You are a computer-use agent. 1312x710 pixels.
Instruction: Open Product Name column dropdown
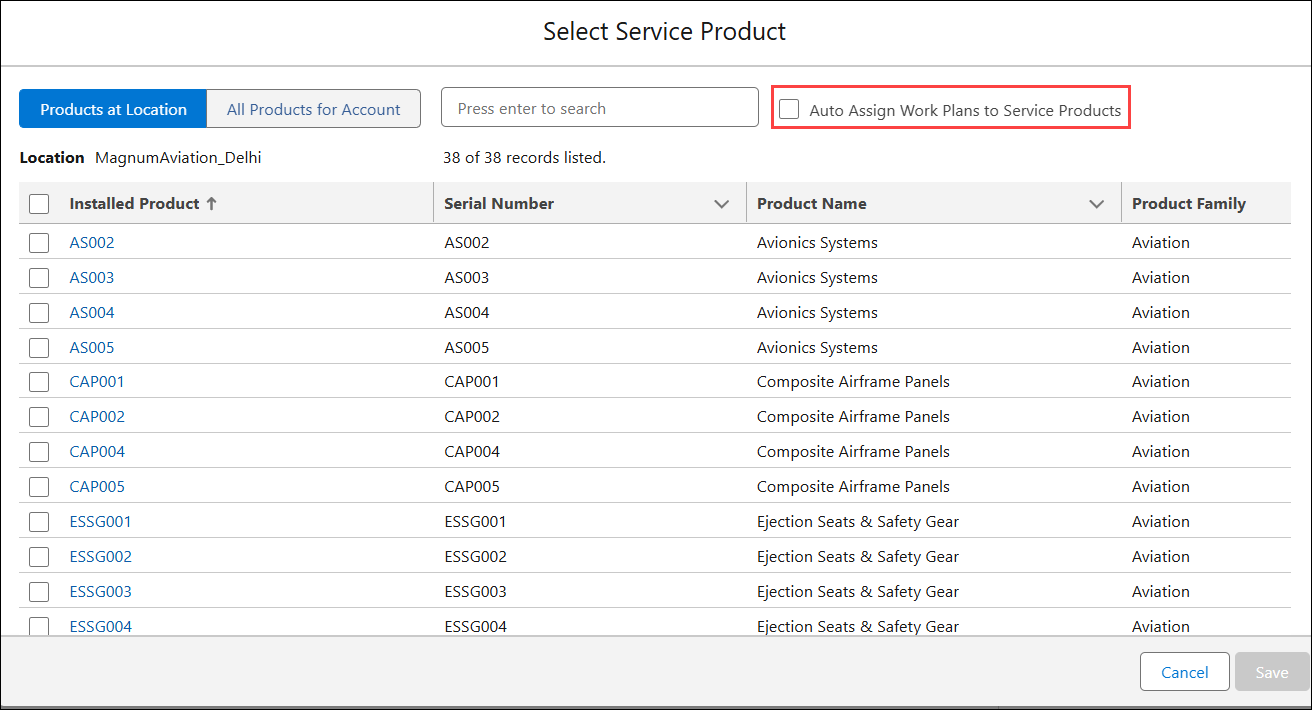1097,204
